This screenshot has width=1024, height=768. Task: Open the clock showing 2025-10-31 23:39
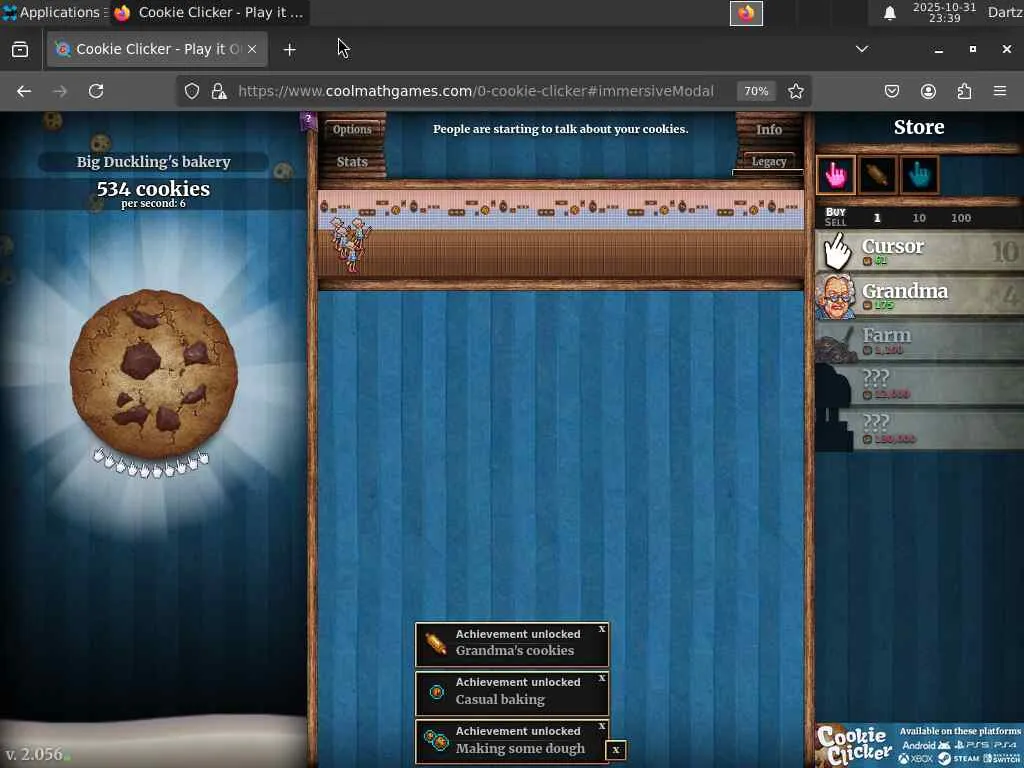click(944, 12)
